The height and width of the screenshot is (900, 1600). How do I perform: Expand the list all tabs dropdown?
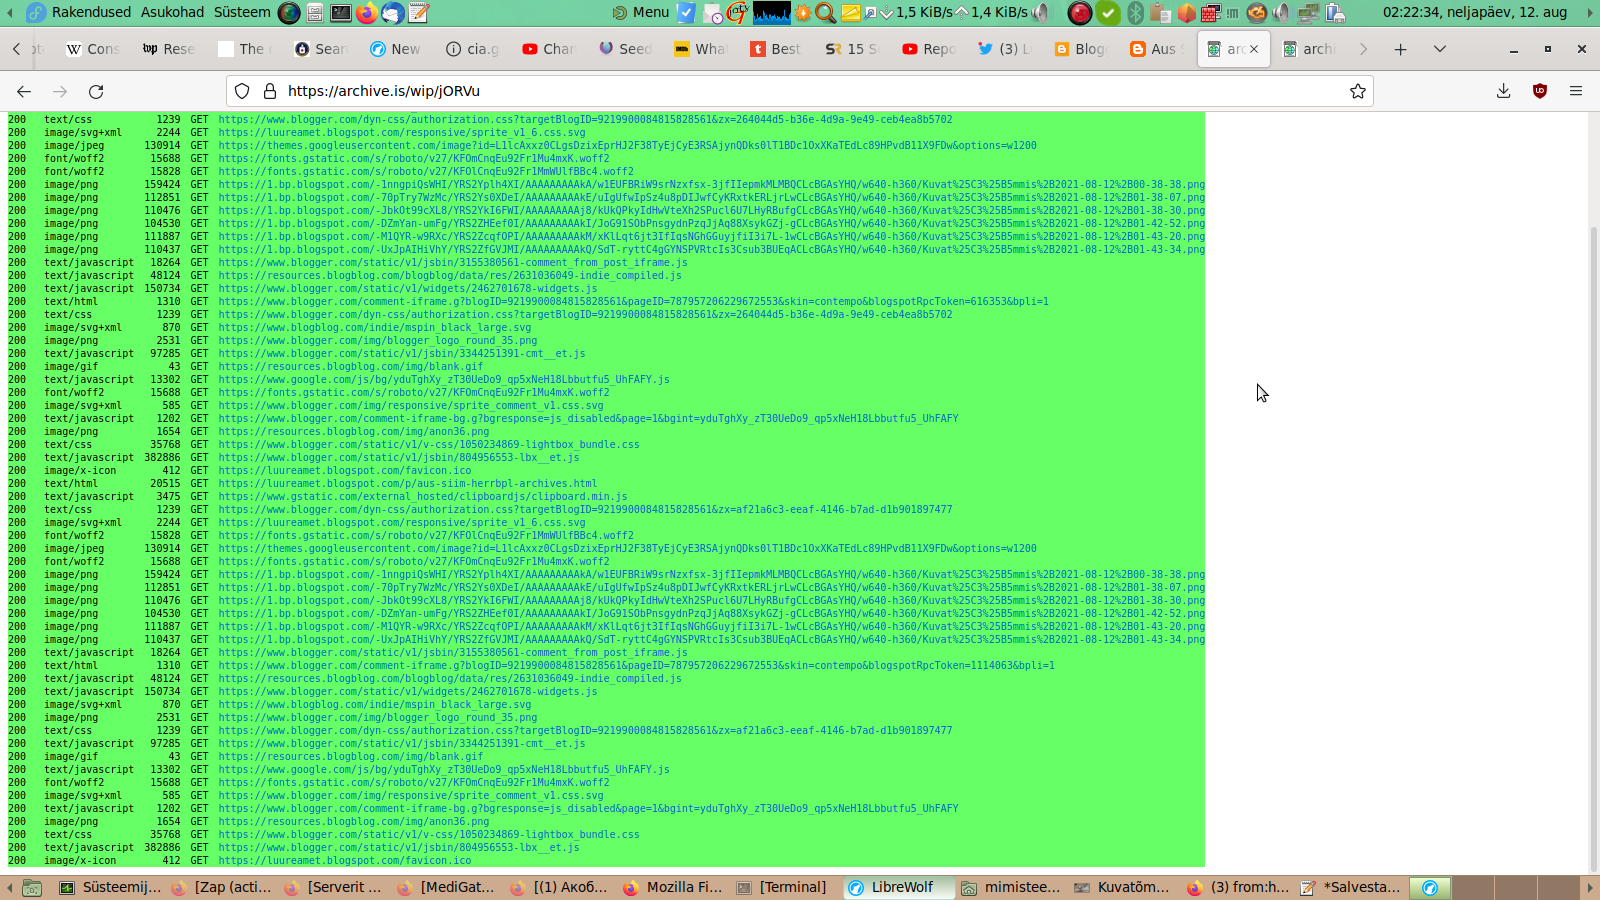(1440, 49)
